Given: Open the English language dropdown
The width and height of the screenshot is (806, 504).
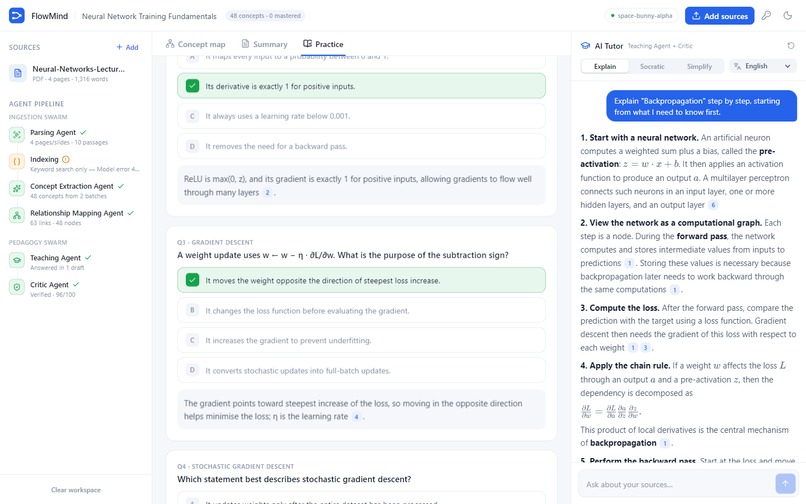Looking at the screenshot, I should 762,66.
